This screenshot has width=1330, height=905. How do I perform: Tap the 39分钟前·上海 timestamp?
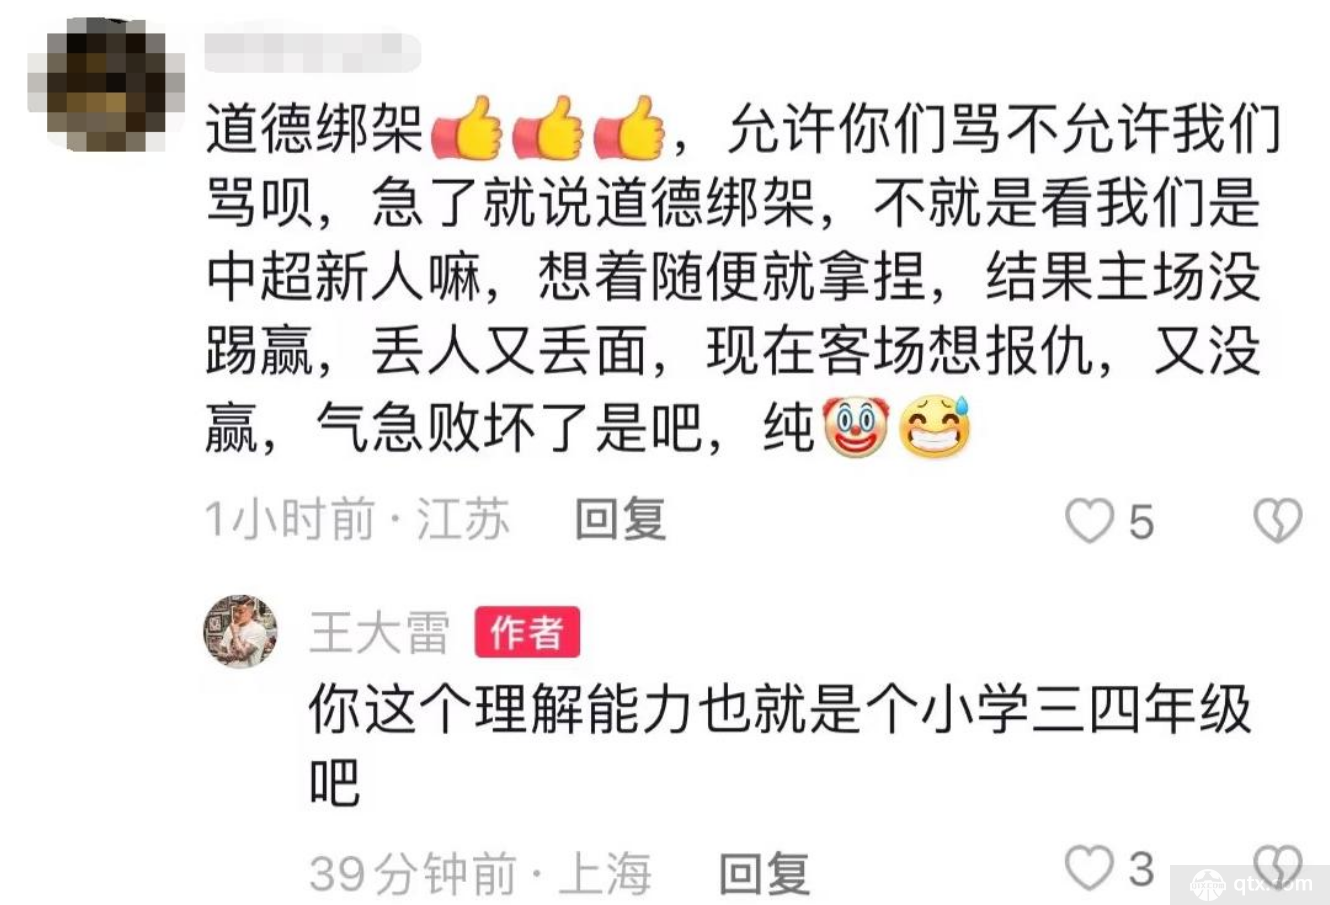coord(480,873)
